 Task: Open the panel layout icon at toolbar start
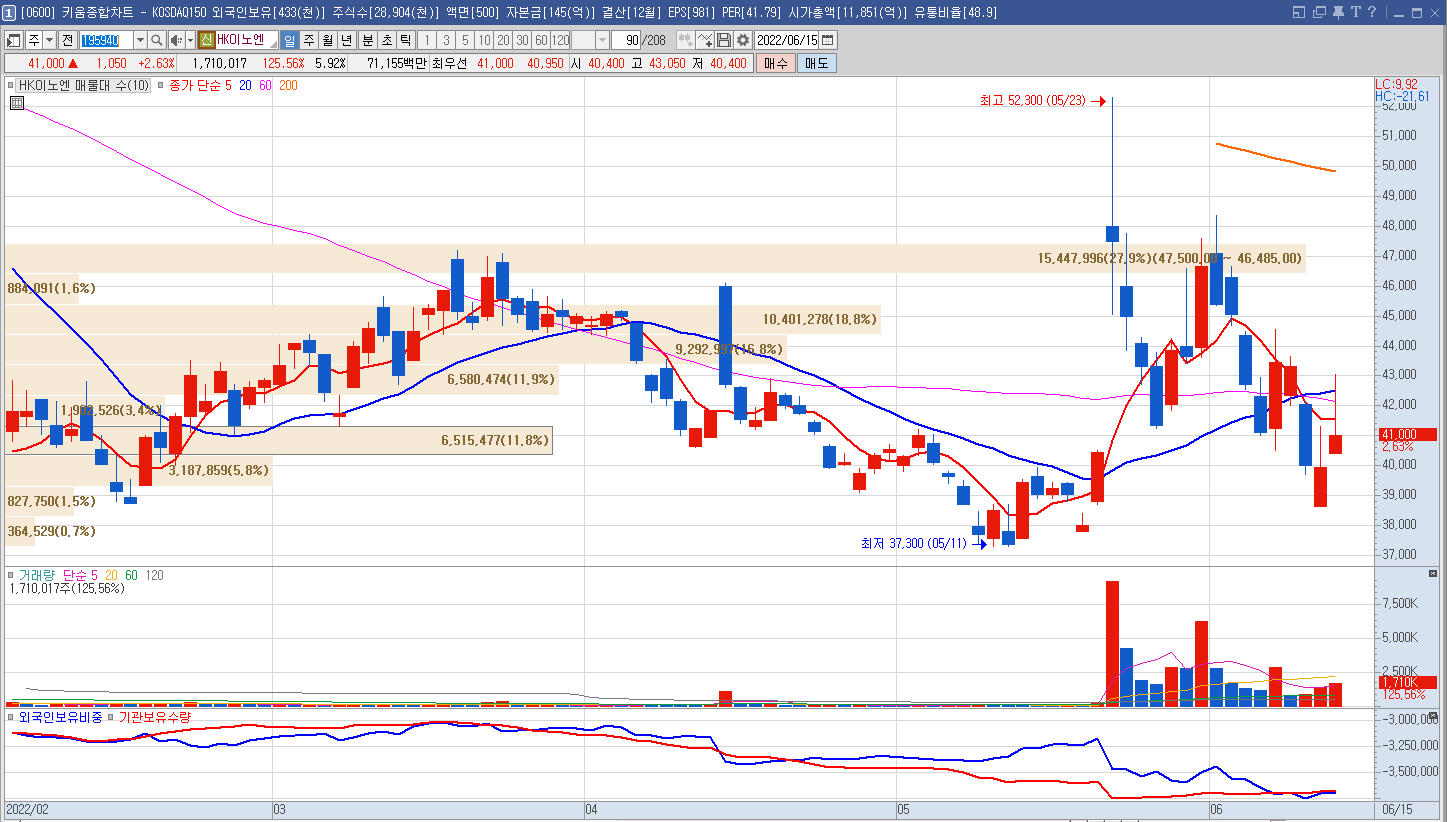13,40
